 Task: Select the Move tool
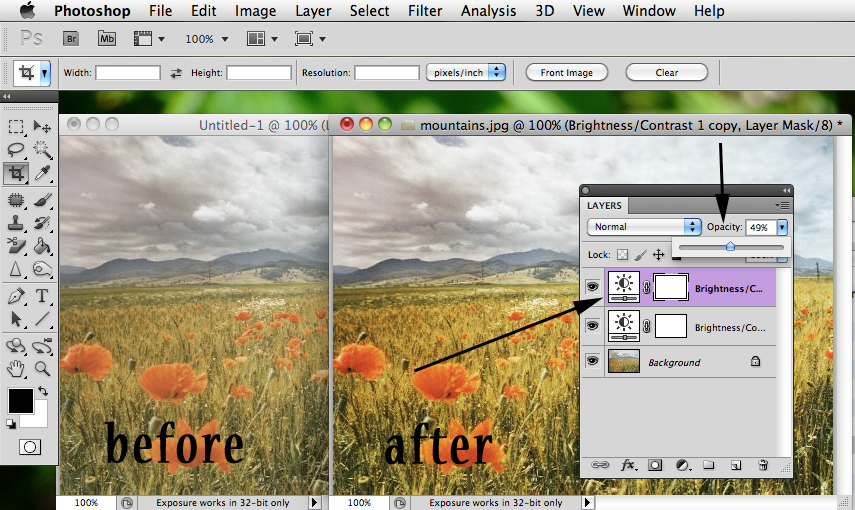click(42, 127)
